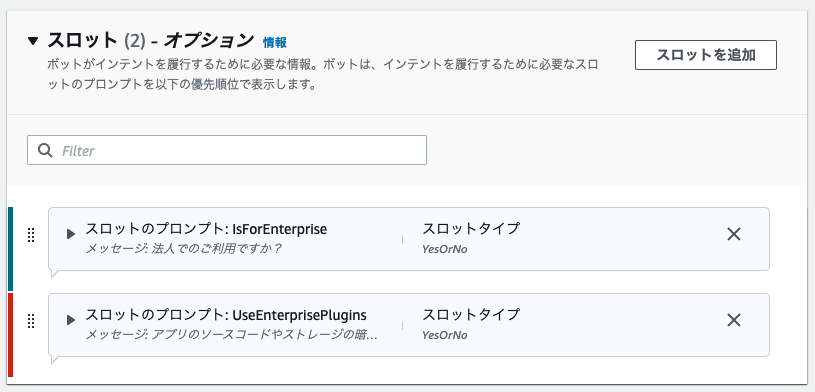The image size is (815, 392).
Task: Grab the UseEnterprisePlugins drag handle icon
Action: (31, 321)
